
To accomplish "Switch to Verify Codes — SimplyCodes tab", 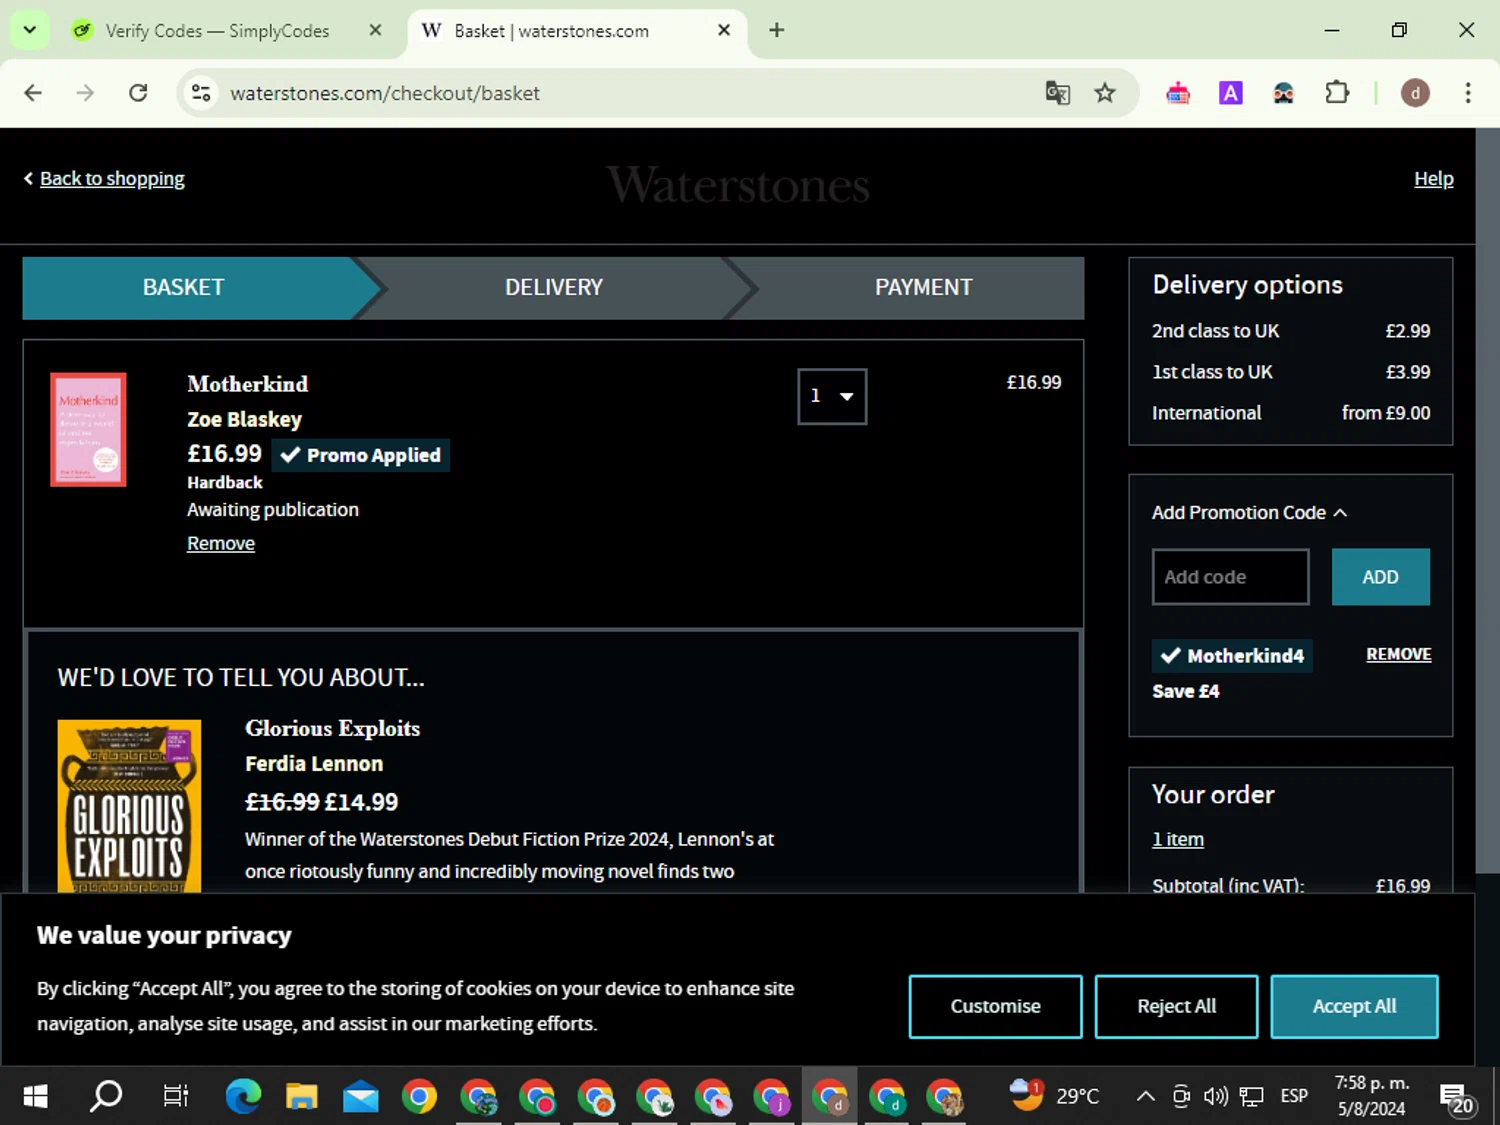I will pyautogui.click(x=217, y=30).
